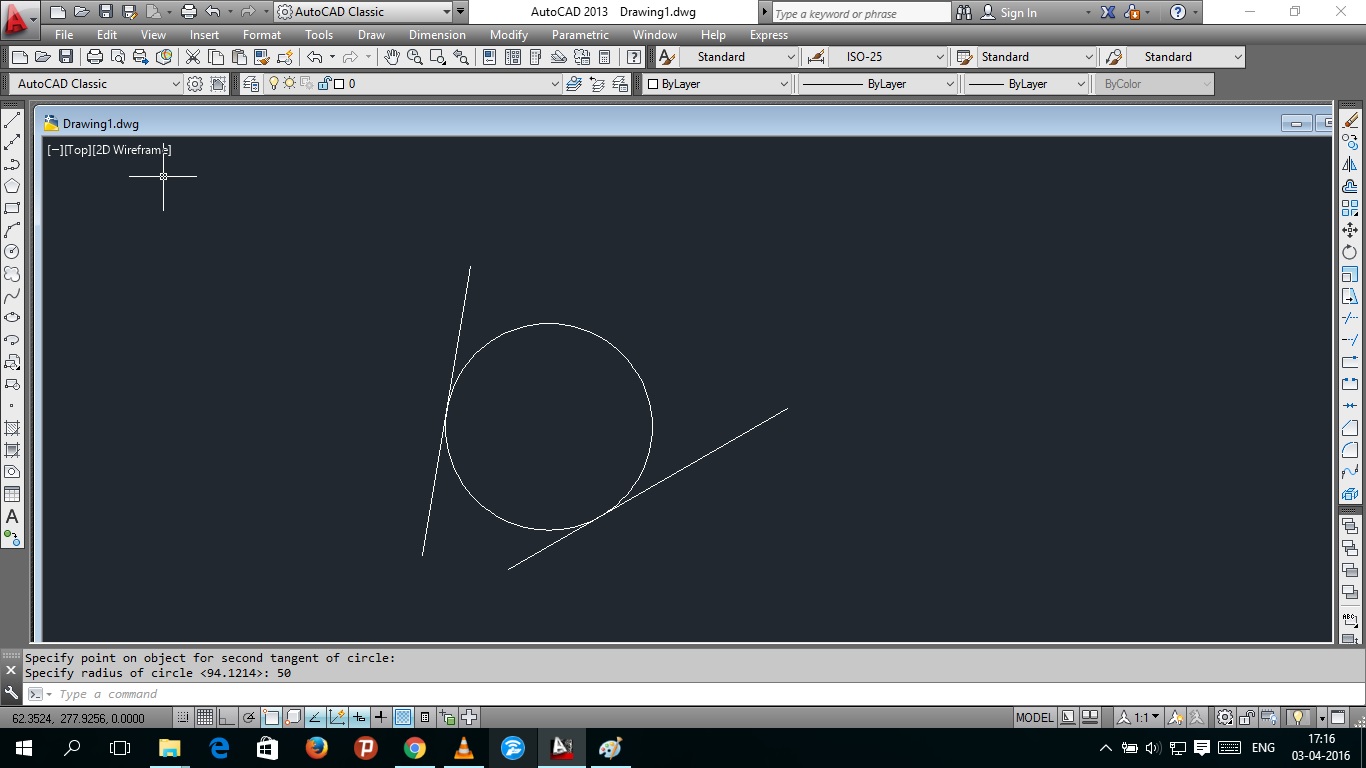Open the workspace dropdown showing AutoCAD Classic
The height and width of the screenshot is (768, 1366).
pyautogui.click(x=446, y=11)
